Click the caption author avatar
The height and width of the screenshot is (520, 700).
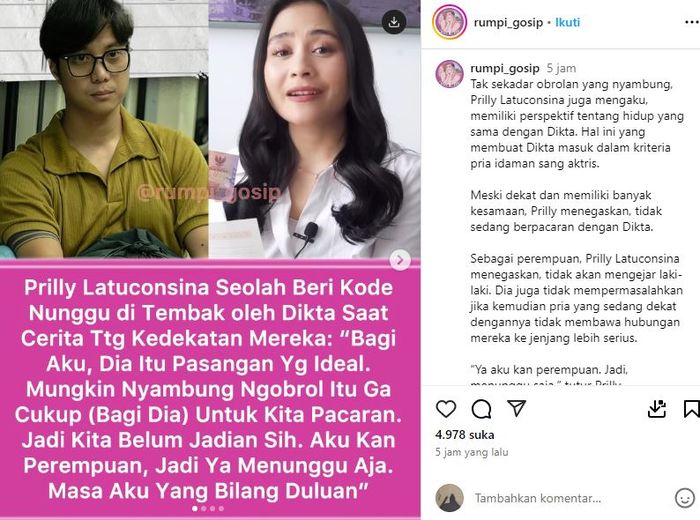point(449,74)
